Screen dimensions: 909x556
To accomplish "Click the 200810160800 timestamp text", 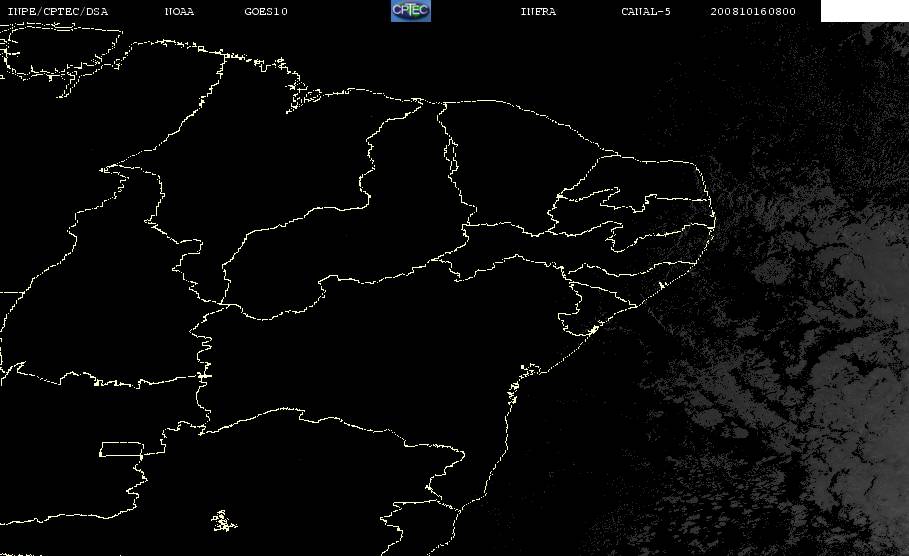I will 752,11.
